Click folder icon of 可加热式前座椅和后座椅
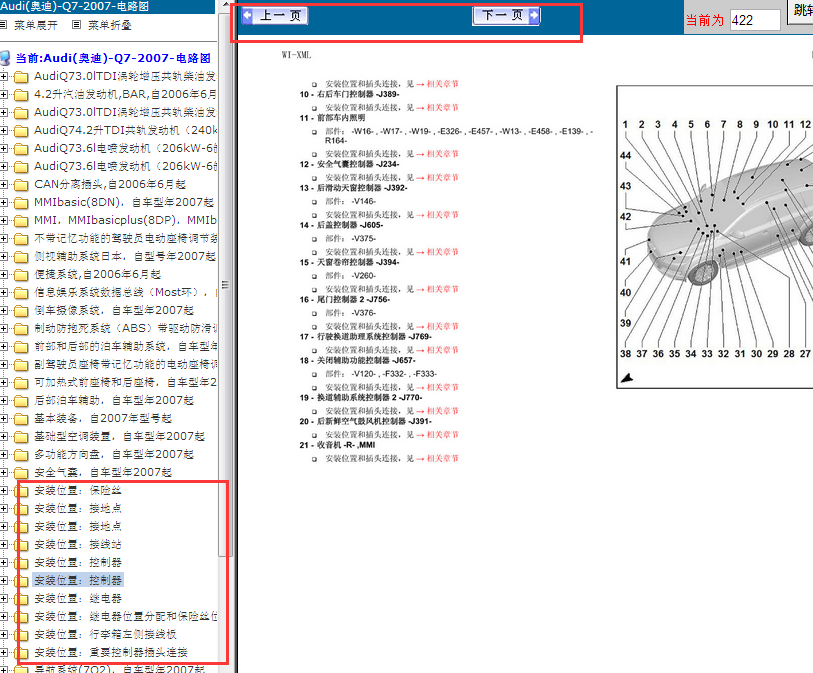This screenshot has width=813, height=673. tap(21, 383)
